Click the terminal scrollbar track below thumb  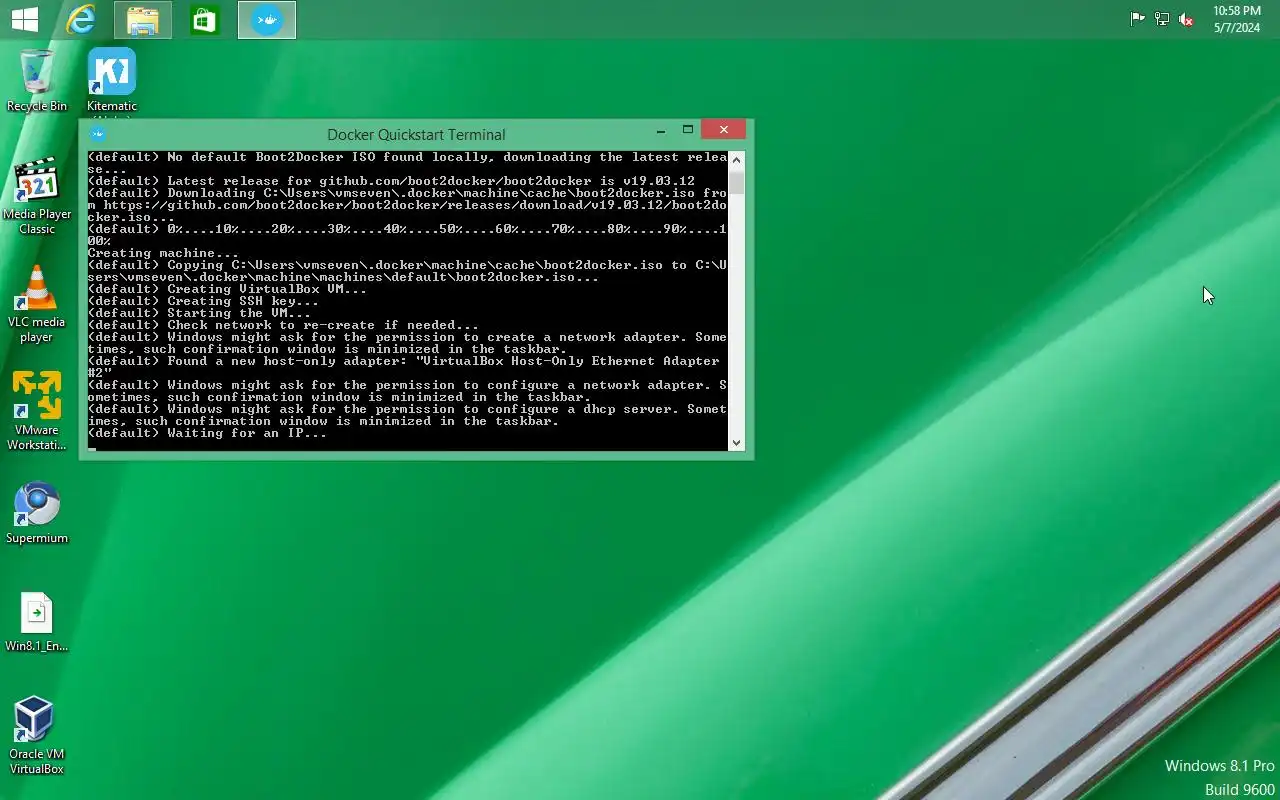click(737, 315)
